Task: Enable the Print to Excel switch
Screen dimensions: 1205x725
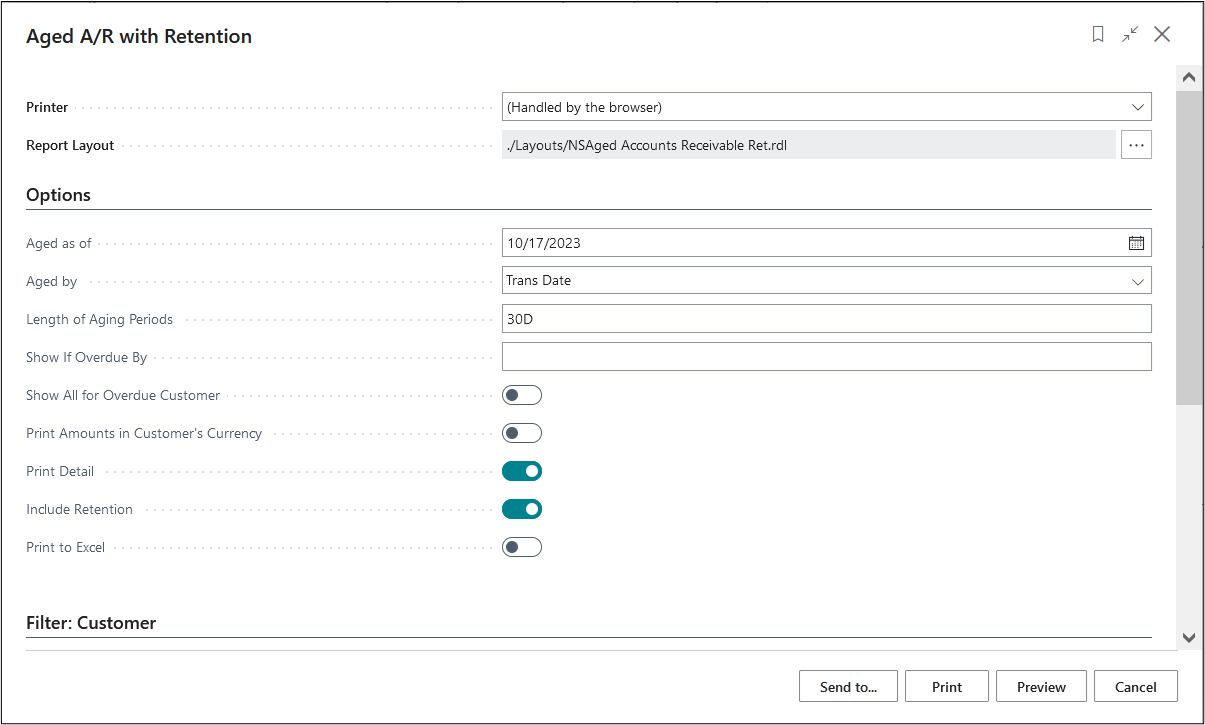Action: coord(521,547)
